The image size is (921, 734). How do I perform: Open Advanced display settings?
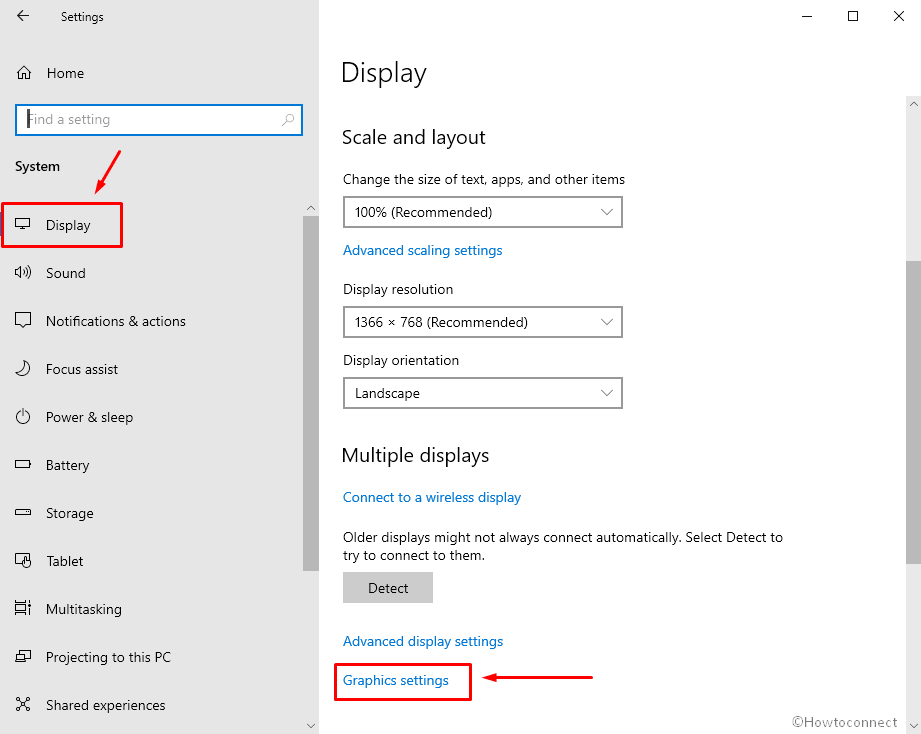click(x=422, y=641)
